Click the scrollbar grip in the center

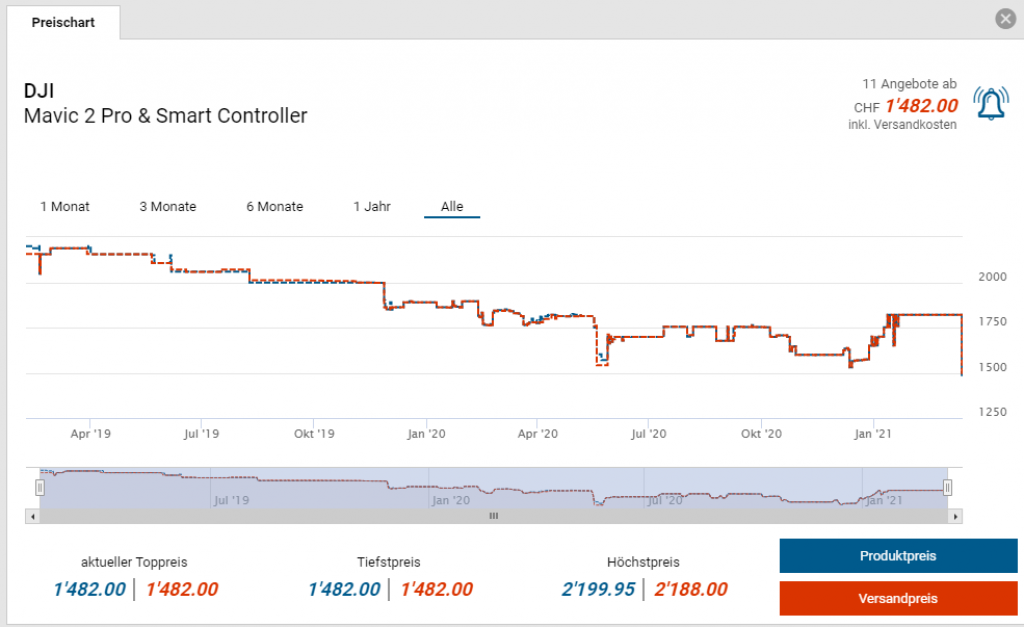point(493,516)
